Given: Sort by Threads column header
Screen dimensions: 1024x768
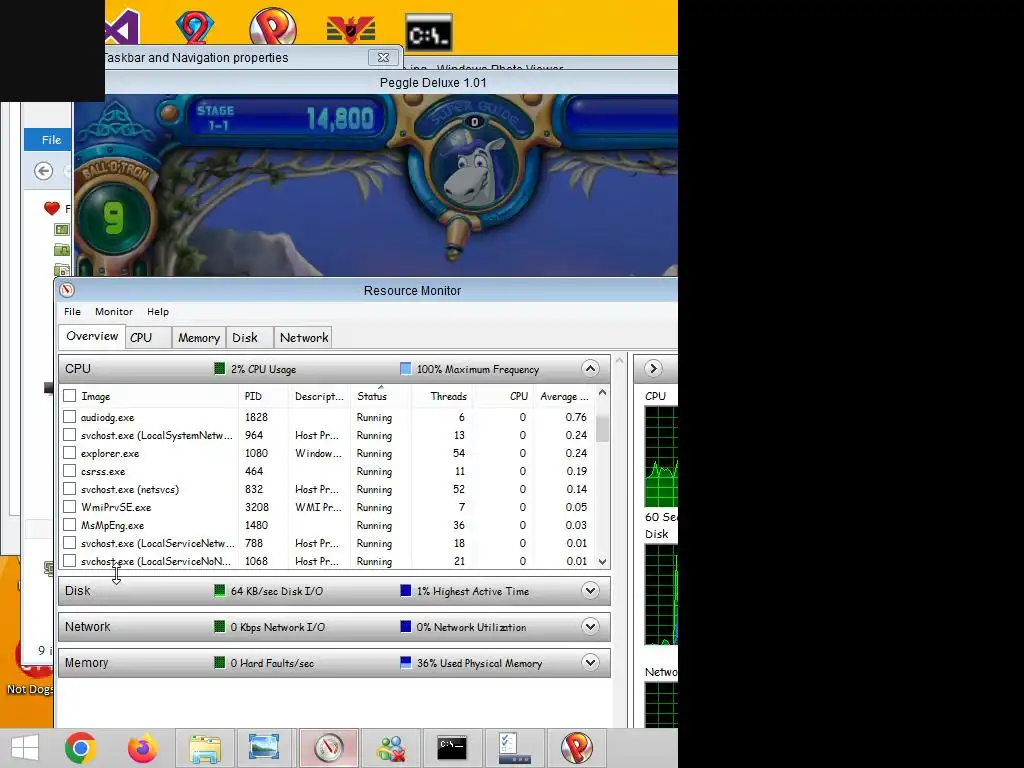Looking at the screenshot, I should [442, 396].
